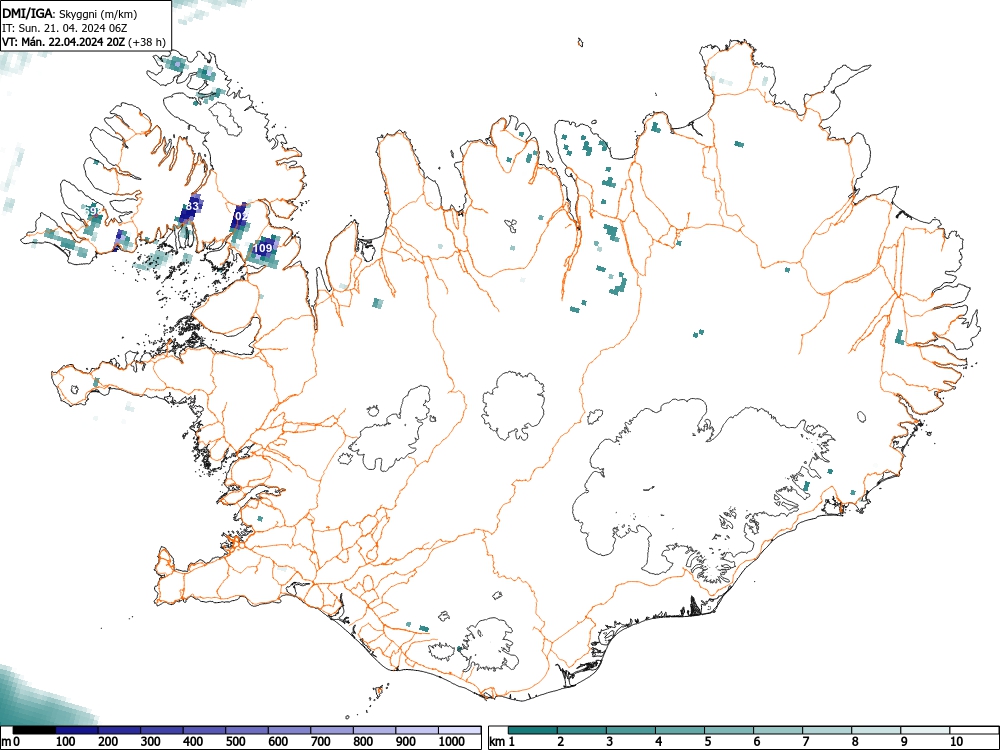Viewport: 1000px width, 750px height.
Task: Click the blue swatch between 400 and 500
Action: click(205, 730)
